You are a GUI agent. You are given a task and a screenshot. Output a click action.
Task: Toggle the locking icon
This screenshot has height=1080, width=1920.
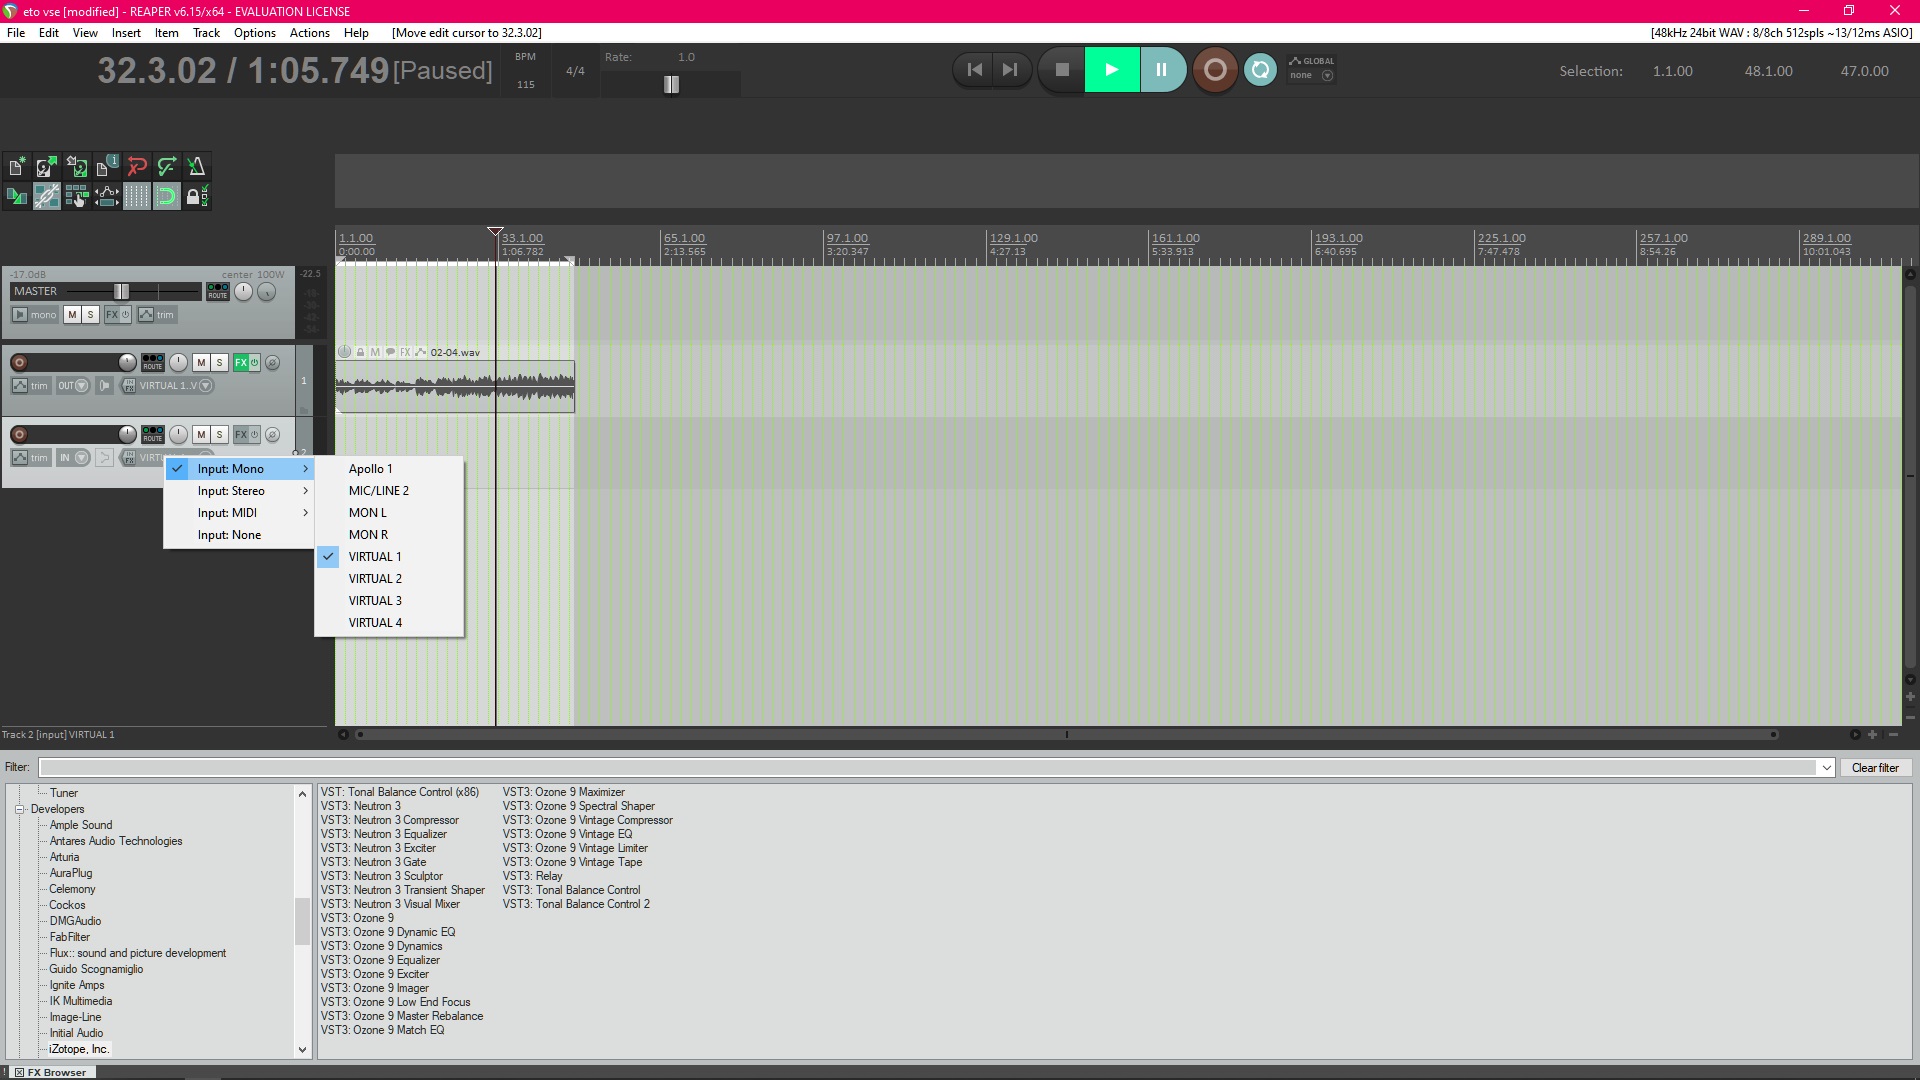click(197, 197)
